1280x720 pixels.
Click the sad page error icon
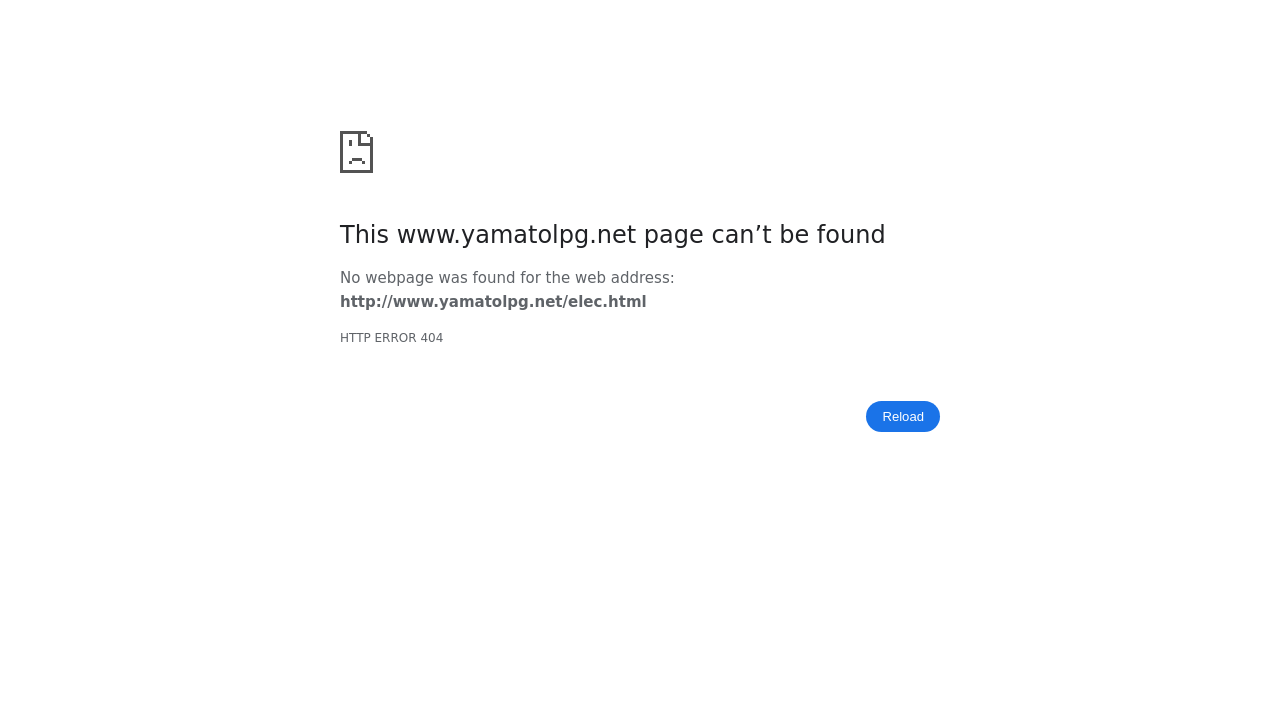[356, 152]
